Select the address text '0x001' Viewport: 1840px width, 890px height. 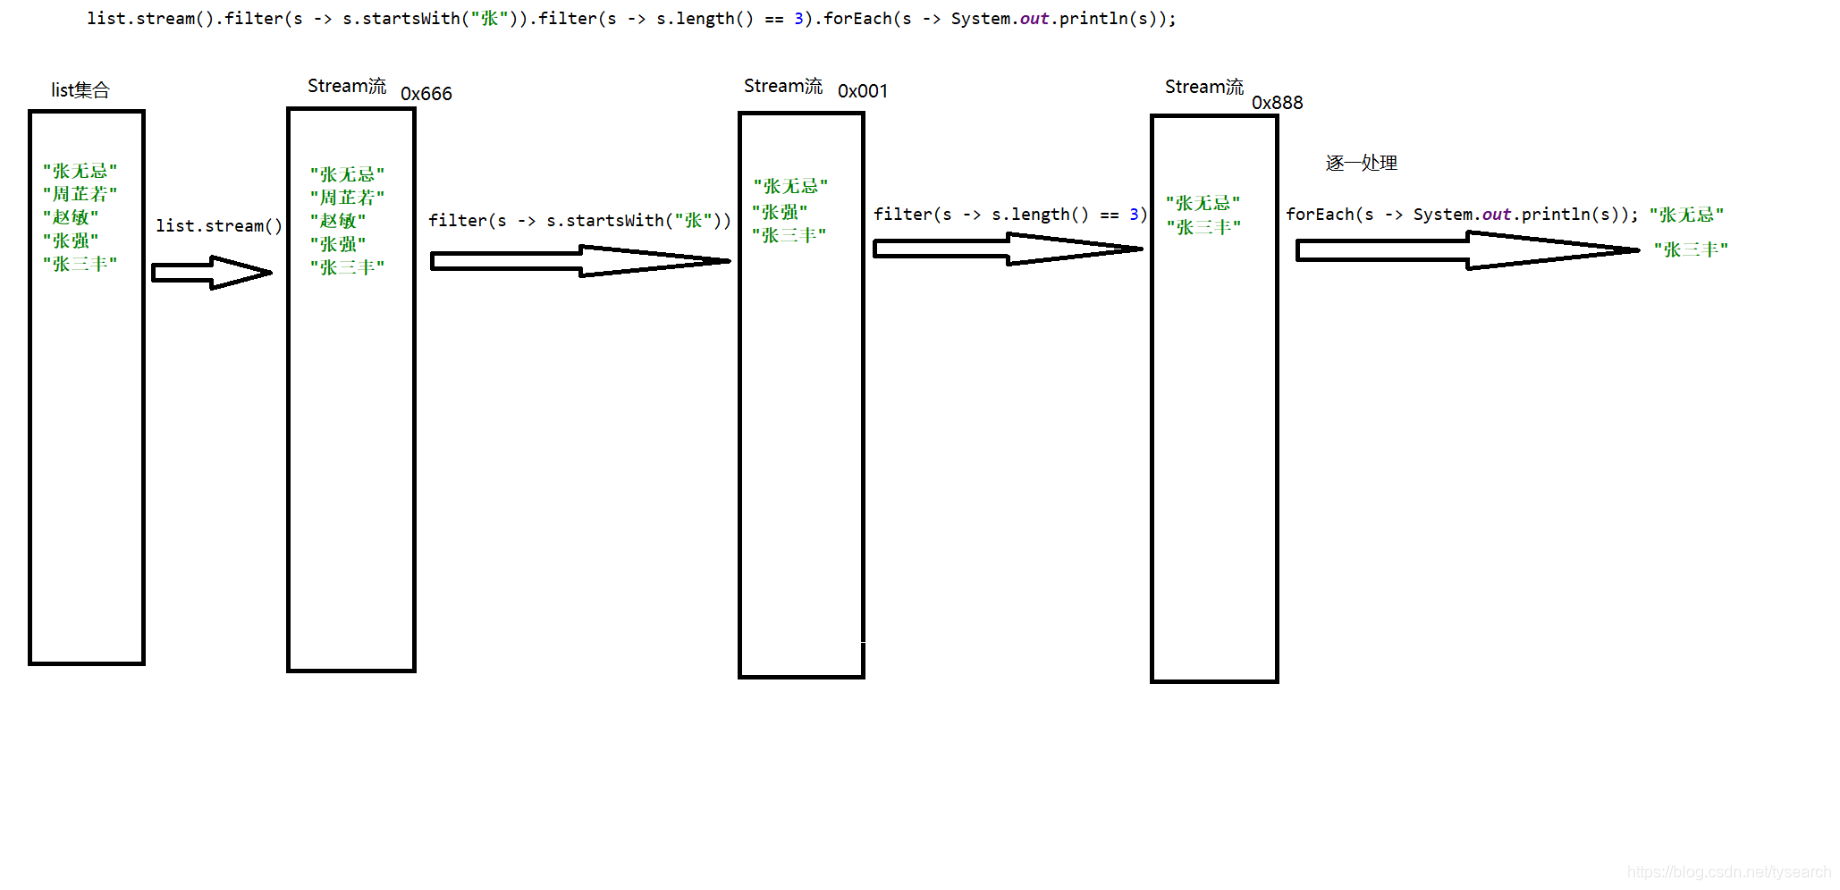[x=863, y=91]
